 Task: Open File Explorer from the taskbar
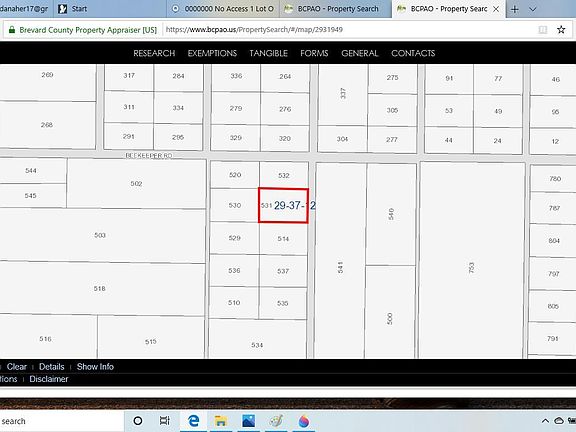[220, 421]
